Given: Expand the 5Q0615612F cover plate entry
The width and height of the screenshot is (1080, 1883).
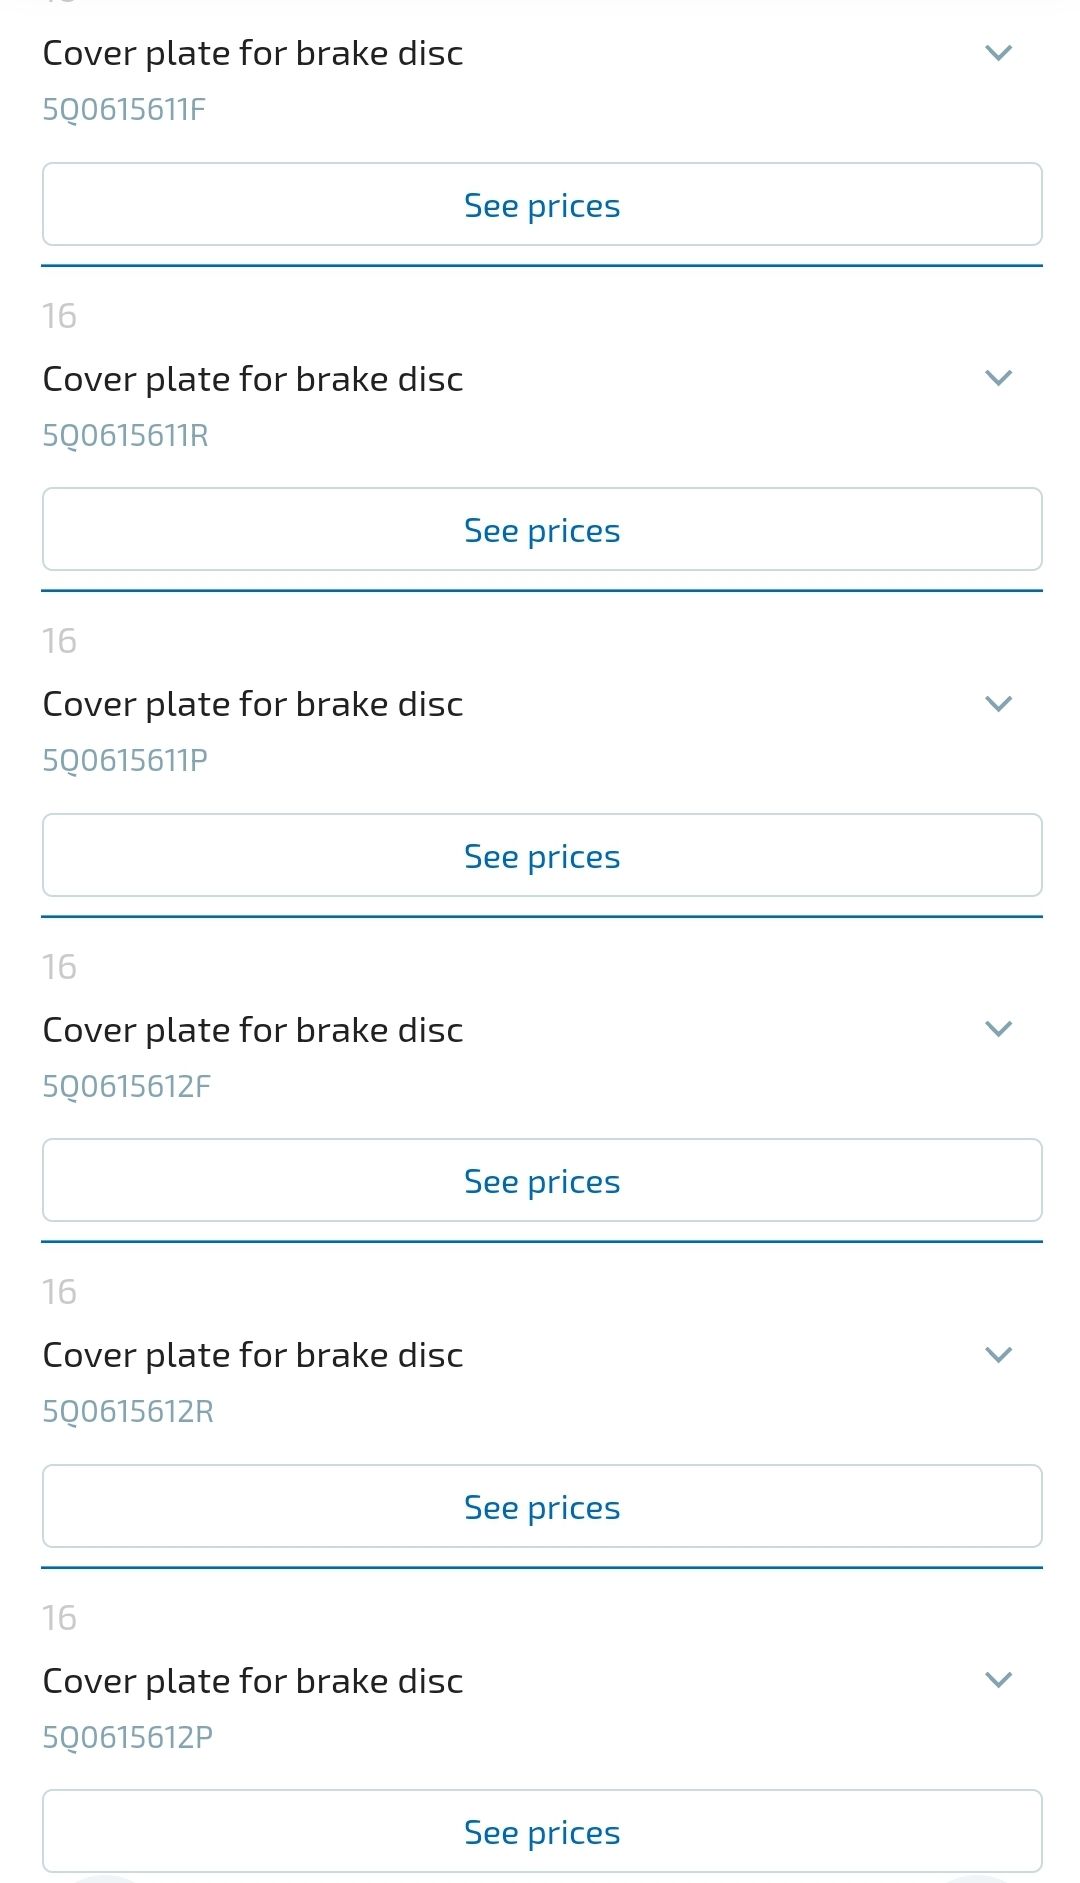Looking at the screenshot, I should point(998,1029).
